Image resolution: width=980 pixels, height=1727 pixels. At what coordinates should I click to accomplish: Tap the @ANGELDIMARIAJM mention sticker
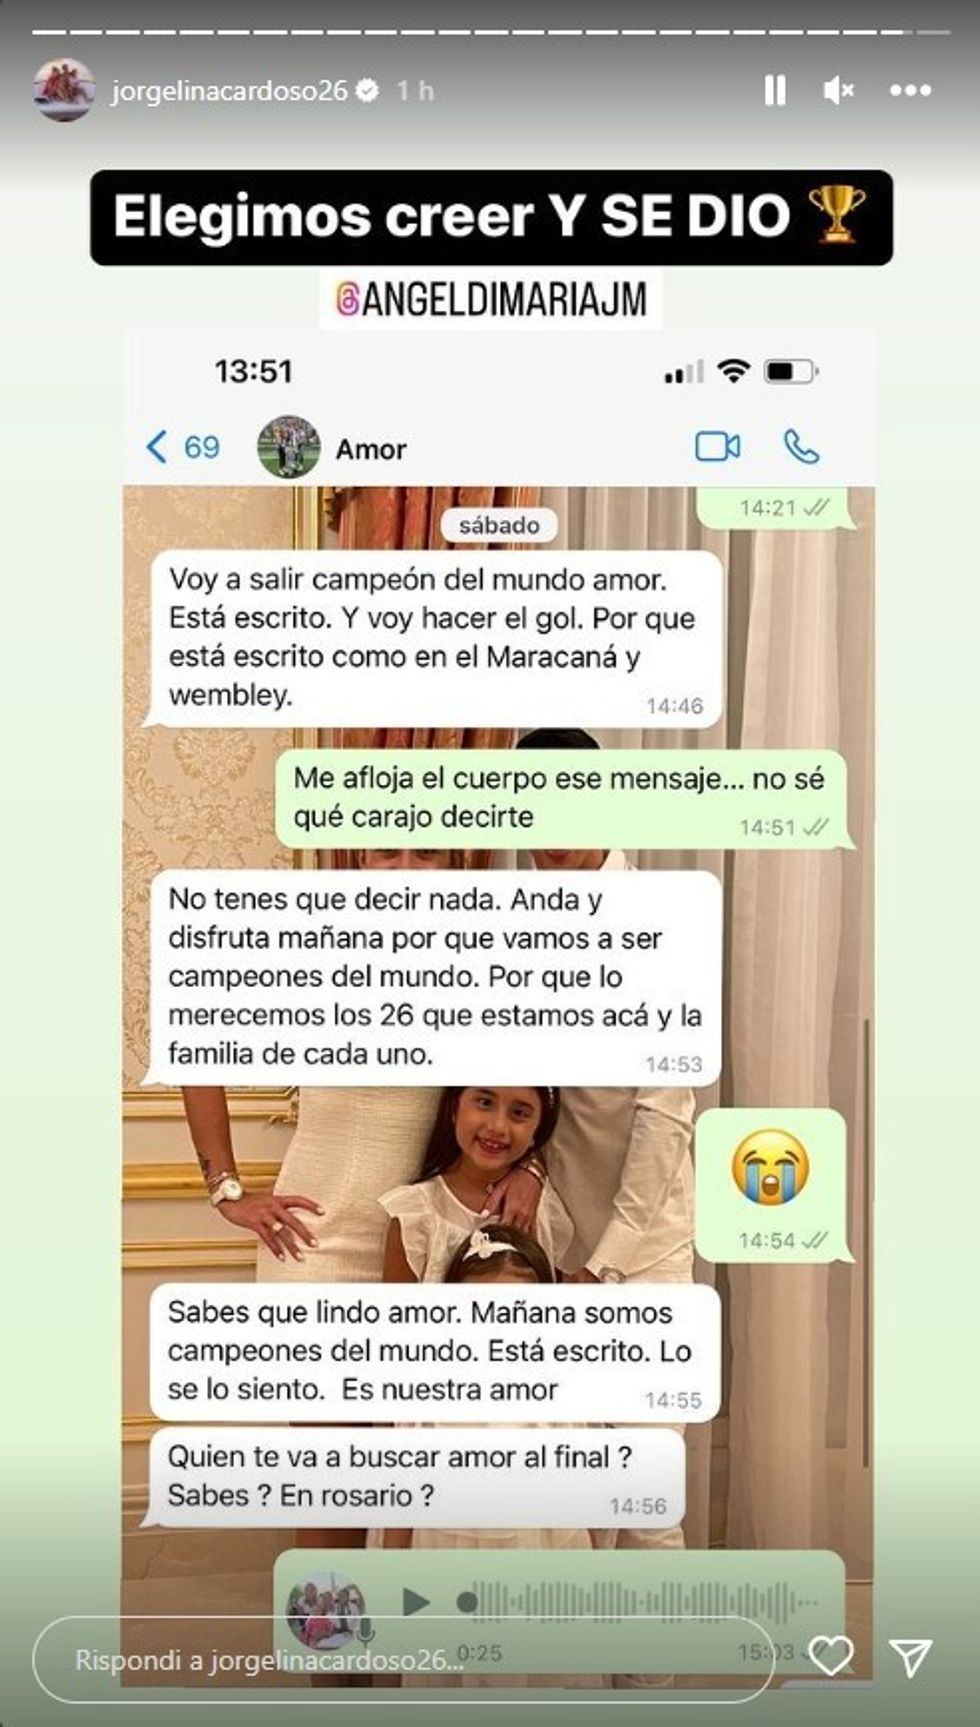491,298
